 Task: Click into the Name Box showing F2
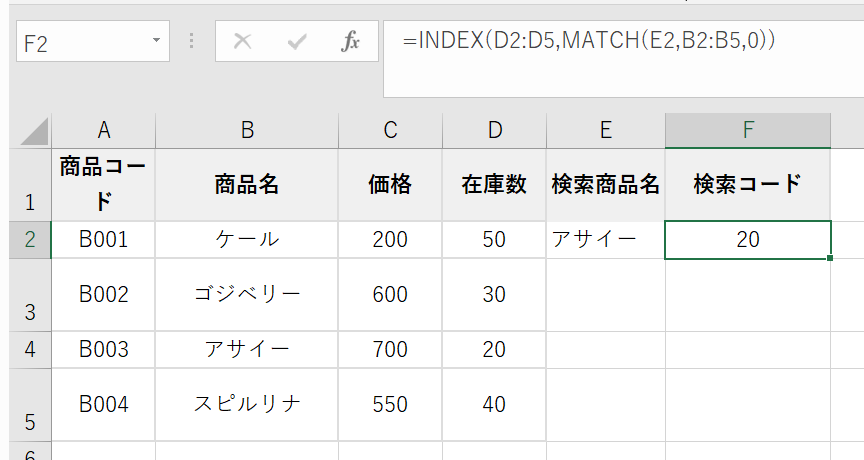click(x=80, y=42)
